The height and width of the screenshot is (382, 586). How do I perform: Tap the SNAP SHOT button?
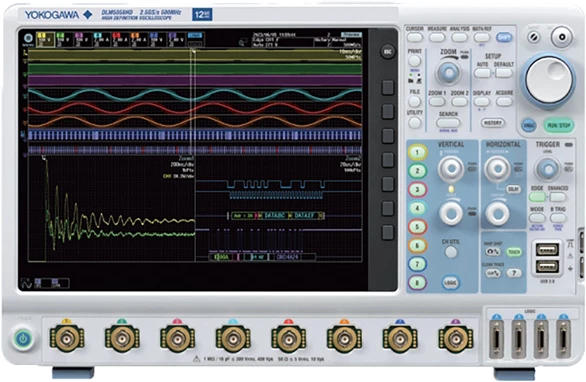click(x=493, y=252)
